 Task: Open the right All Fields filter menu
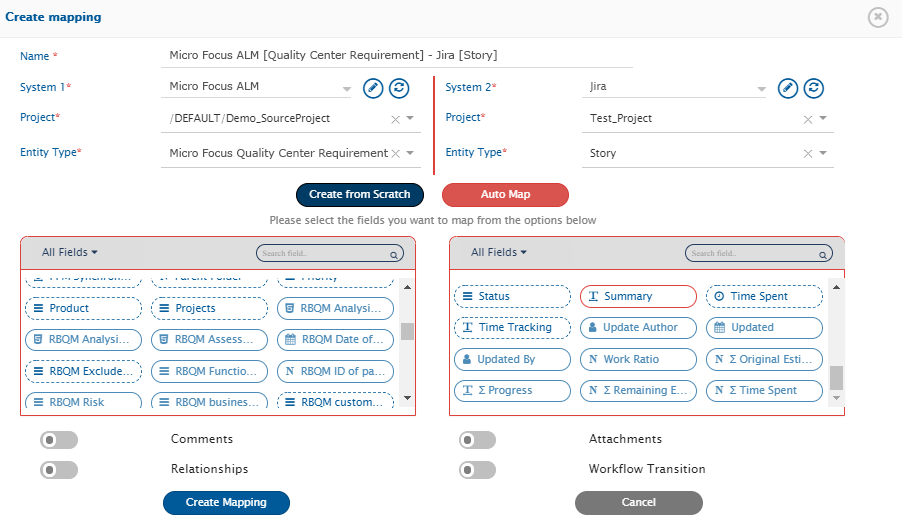point(499,253)
